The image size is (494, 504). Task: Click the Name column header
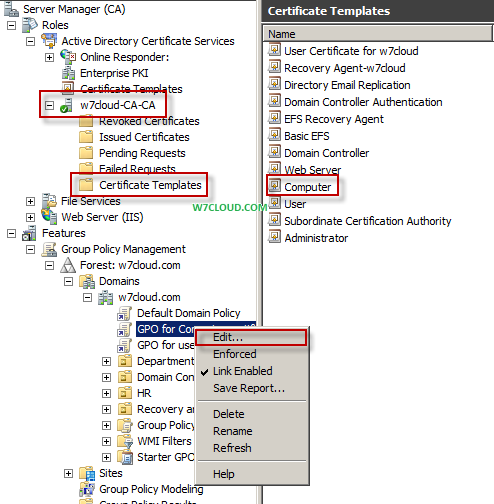pos(378,34)
